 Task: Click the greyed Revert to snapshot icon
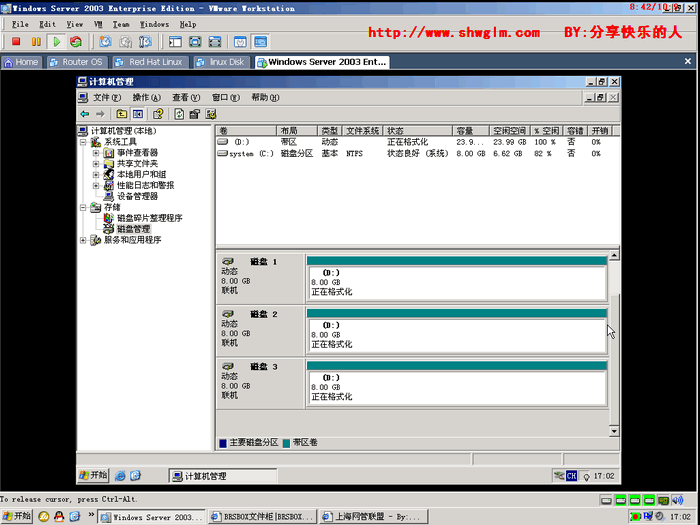click(125, 42)
